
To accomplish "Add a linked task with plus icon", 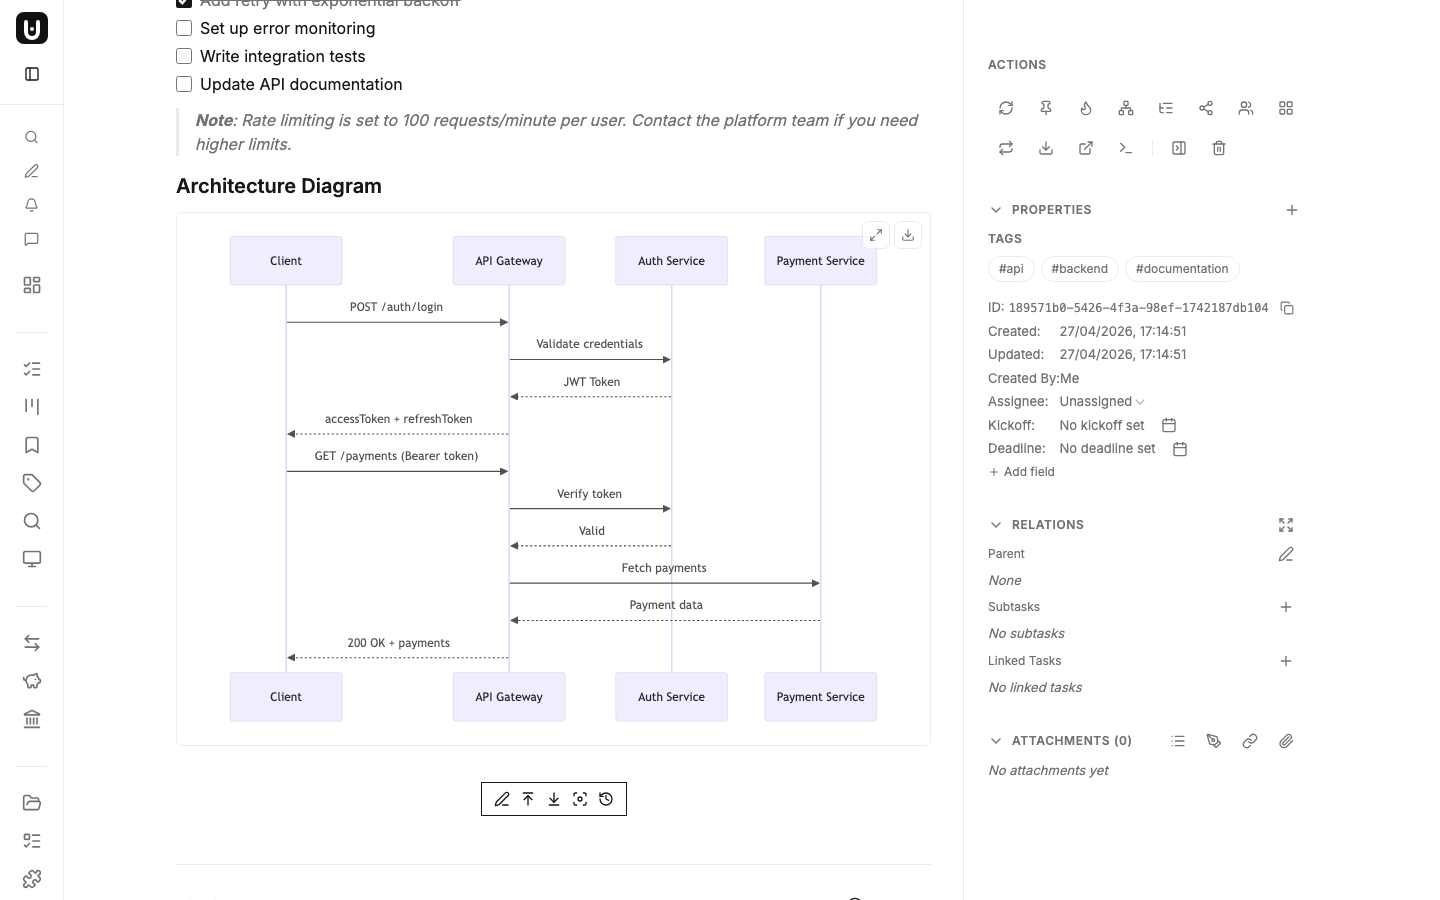I will 1286,661.
